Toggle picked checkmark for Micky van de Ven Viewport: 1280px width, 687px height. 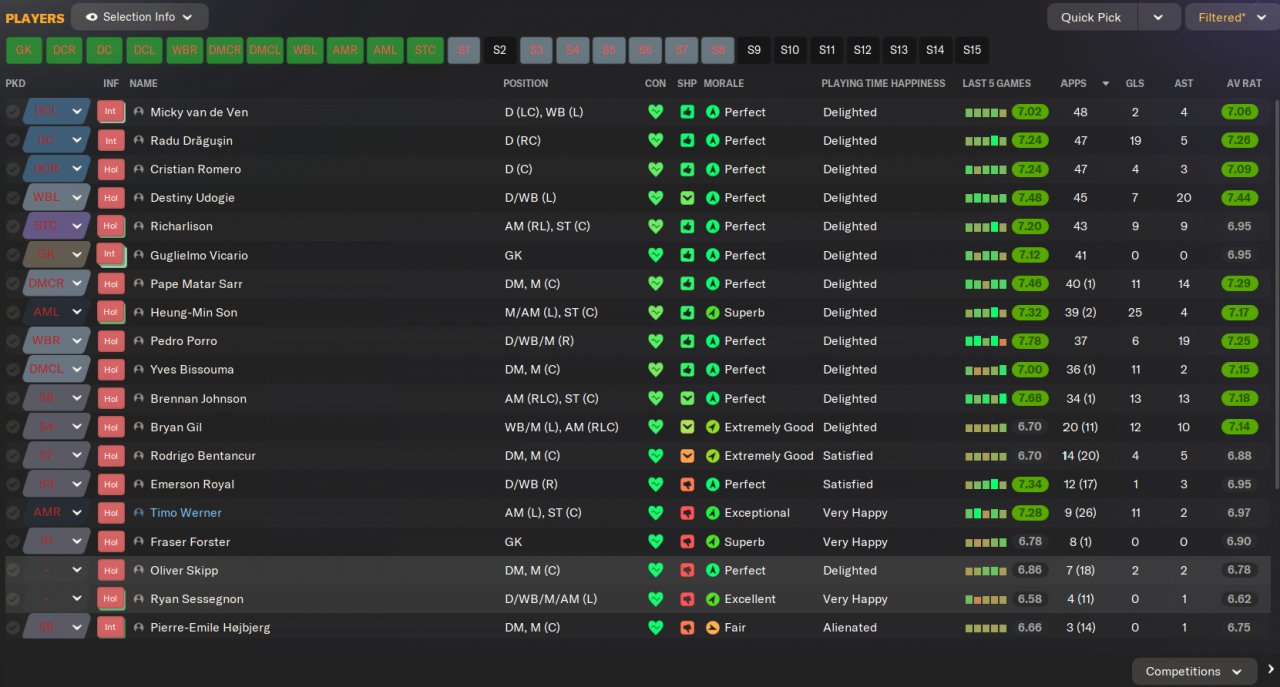pos(13,112)
